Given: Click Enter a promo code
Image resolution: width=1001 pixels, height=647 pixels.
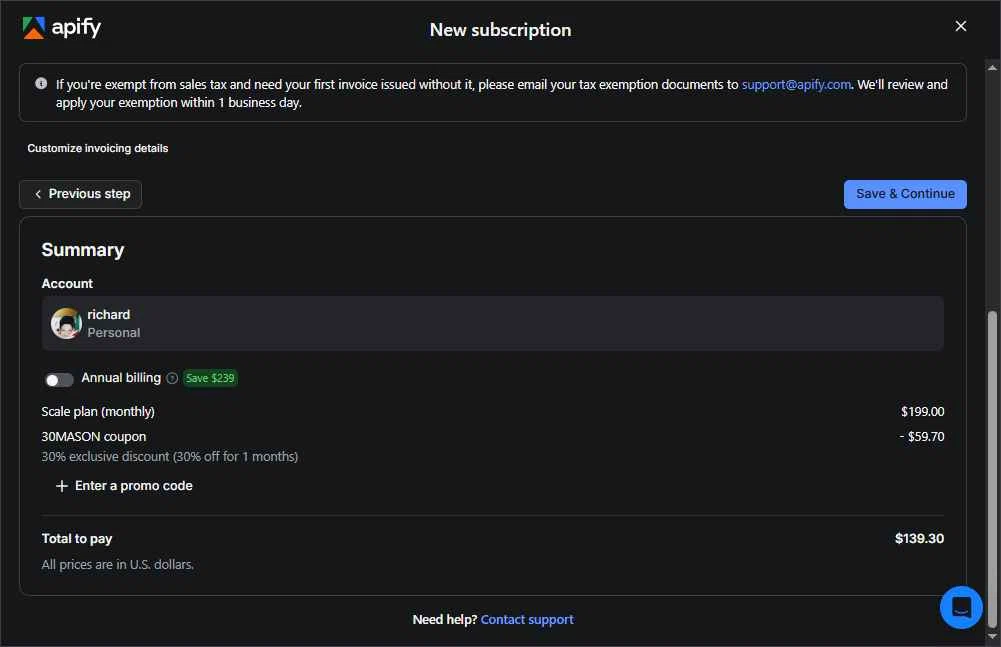Looking at the screenshot, I should (133, 486).
